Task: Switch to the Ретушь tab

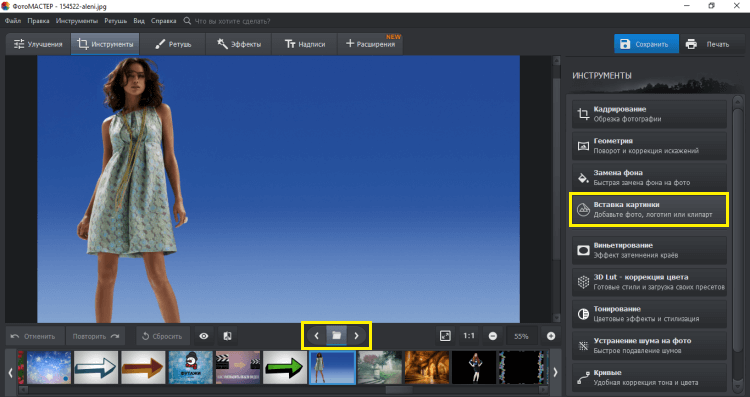Action: (x=173, y=44)
